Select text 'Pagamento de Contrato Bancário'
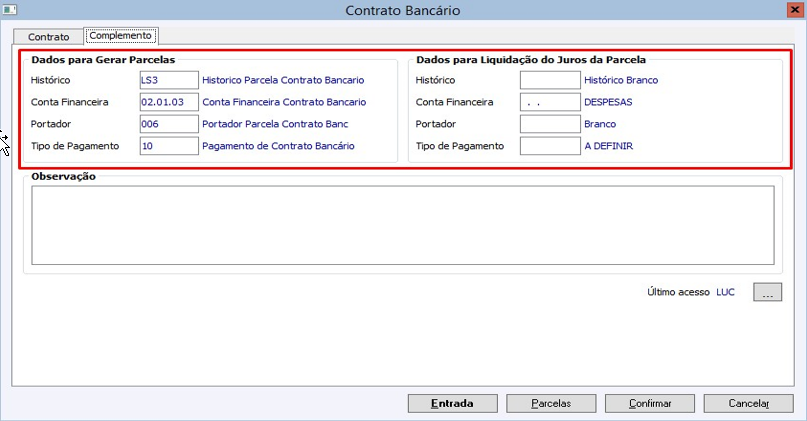The image size is (807, 421). tap(278, 146)
